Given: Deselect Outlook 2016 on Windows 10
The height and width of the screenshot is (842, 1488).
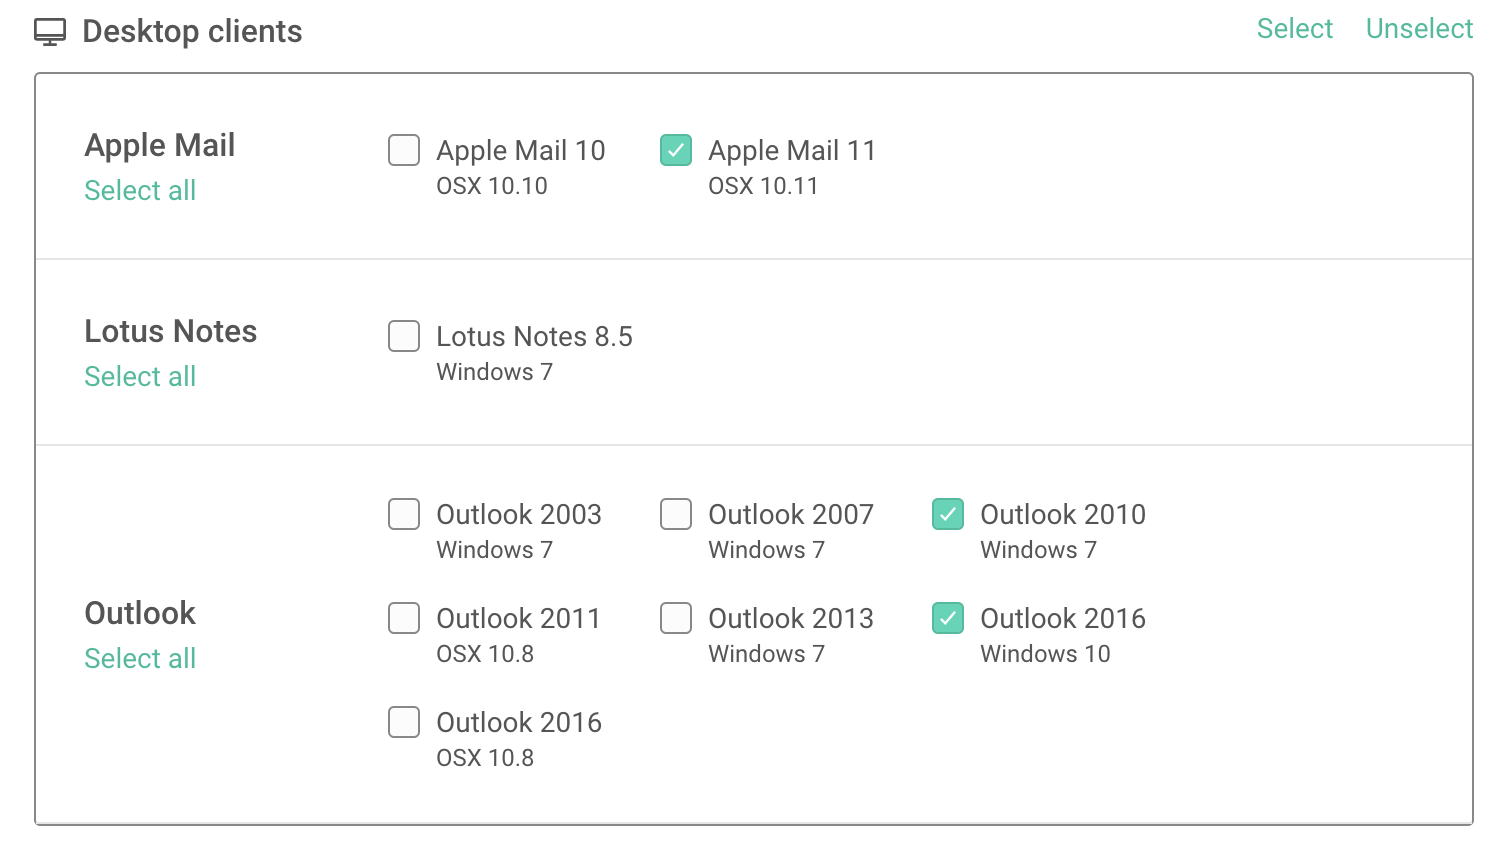Looking at the screenshot, I should pos(948,618).
